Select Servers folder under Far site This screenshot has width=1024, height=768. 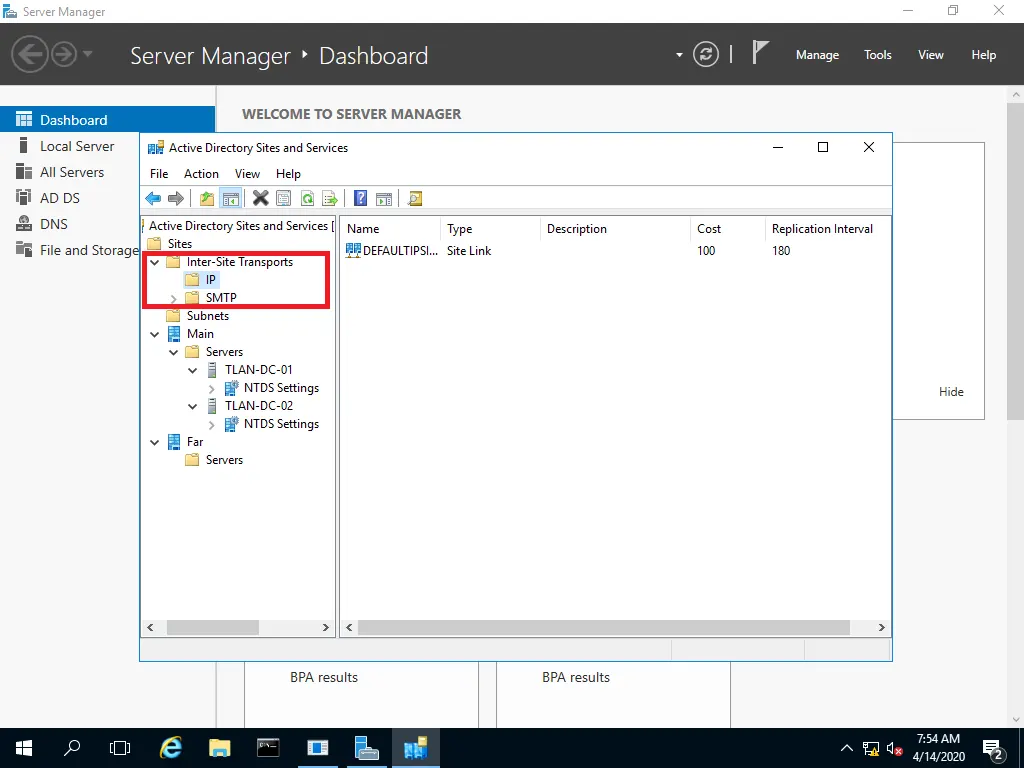tap(224, 460)
